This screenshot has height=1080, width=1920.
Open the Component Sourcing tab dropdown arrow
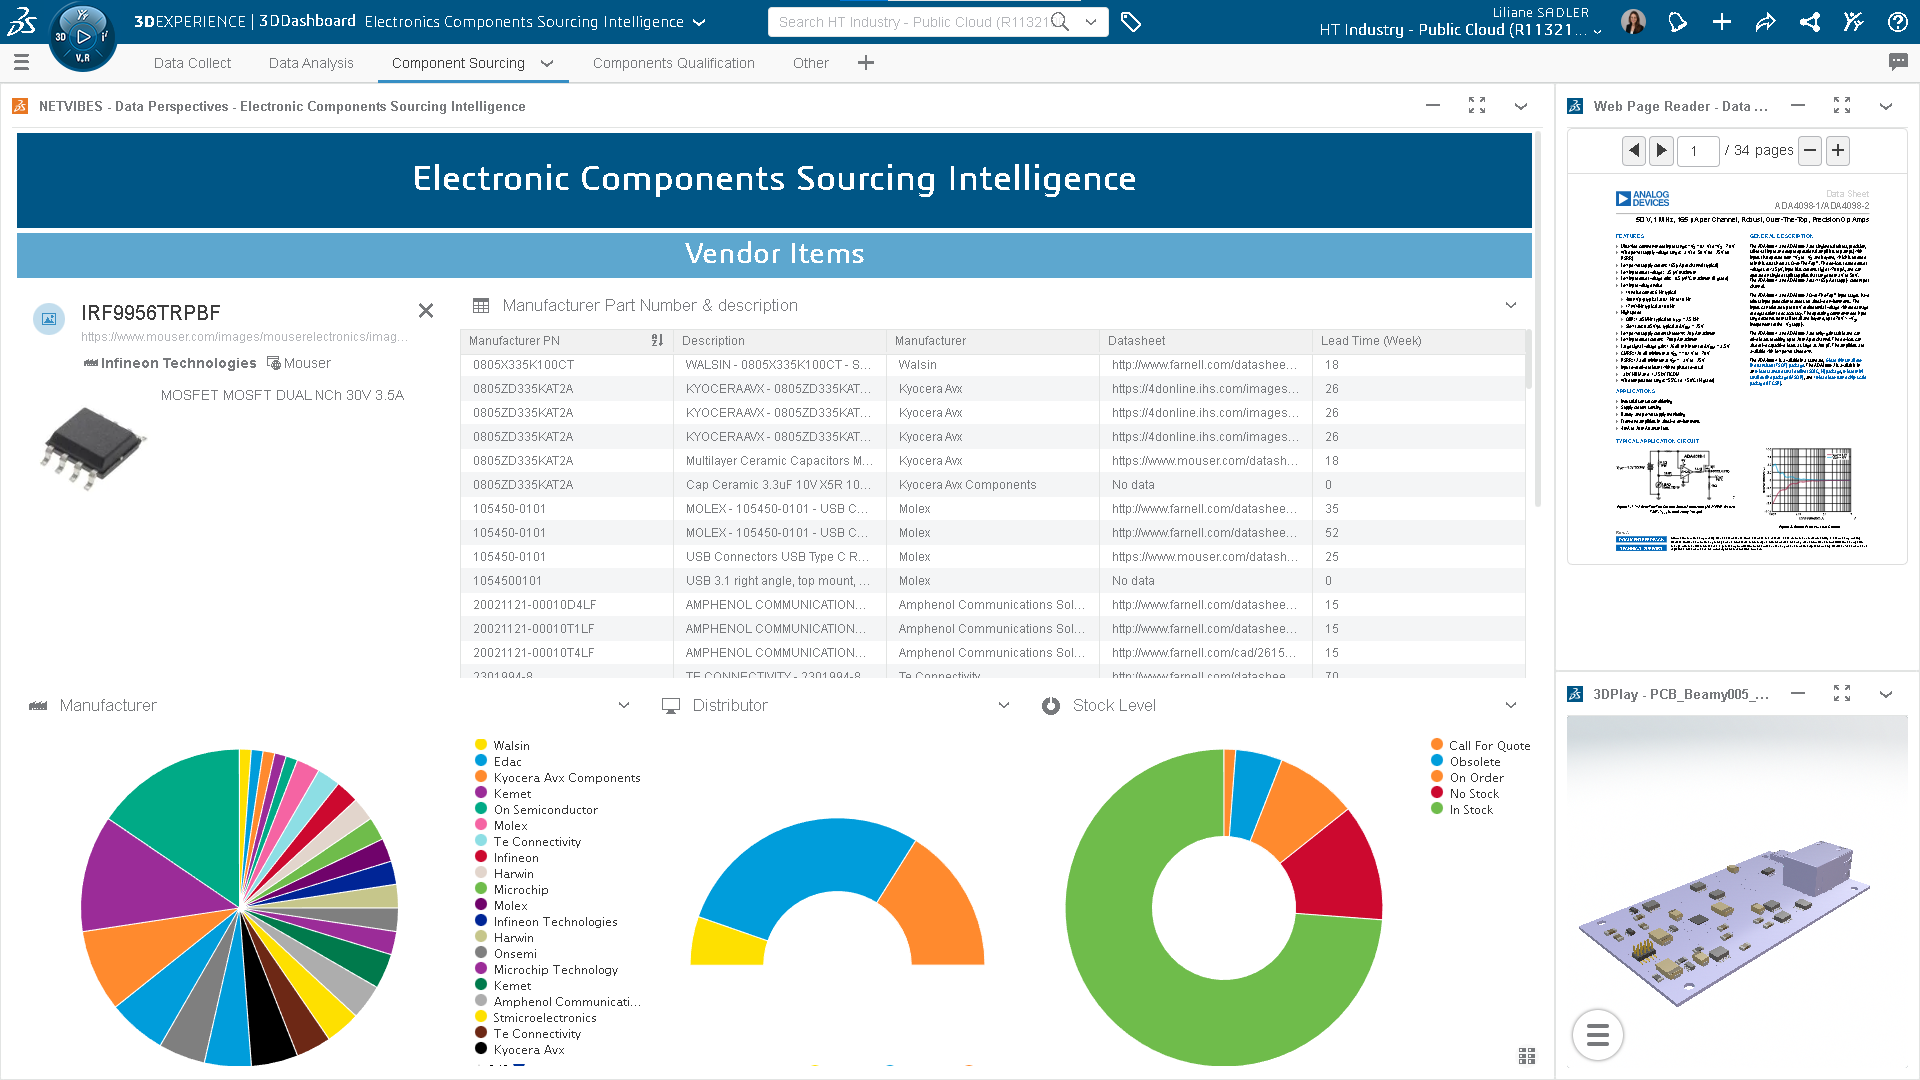click(x=547, y=63)
